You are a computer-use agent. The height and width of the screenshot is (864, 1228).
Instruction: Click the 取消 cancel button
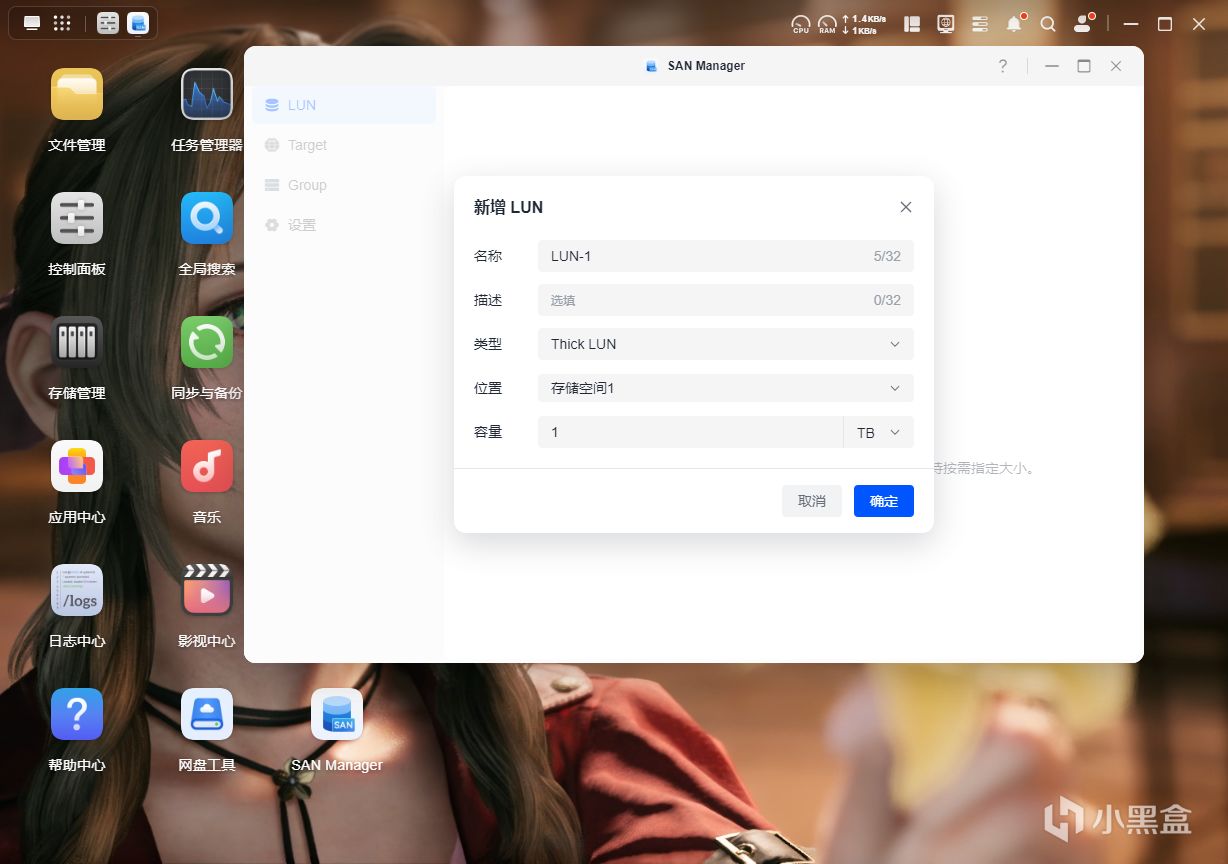coord(812,501)
